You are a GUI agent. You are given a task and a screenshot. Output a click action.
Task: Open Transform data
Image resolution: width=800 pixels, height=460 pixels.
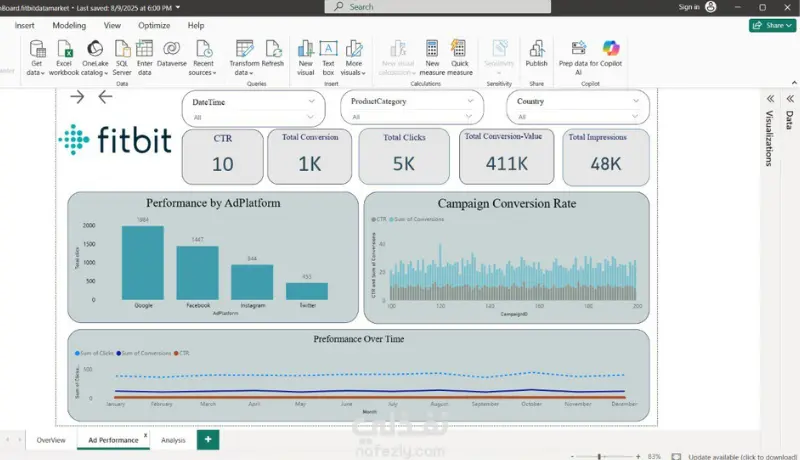pos(244,58)
